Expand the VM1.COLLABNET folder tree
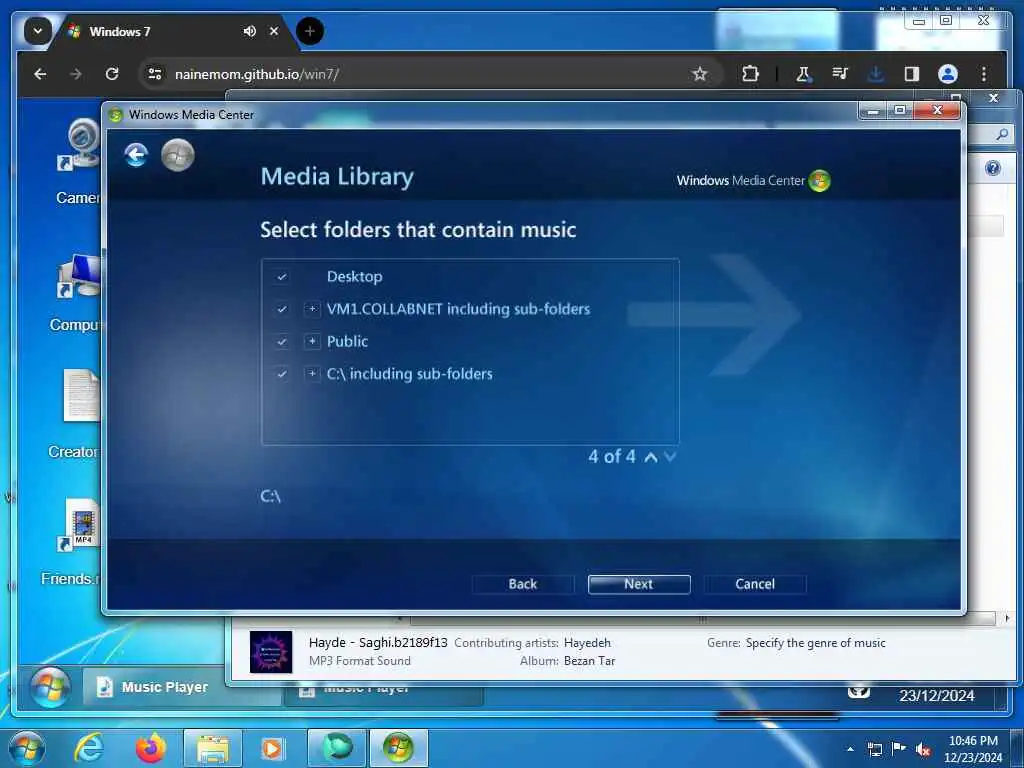This screenshot has height=768, width=1024. click(x=312, y=309)
